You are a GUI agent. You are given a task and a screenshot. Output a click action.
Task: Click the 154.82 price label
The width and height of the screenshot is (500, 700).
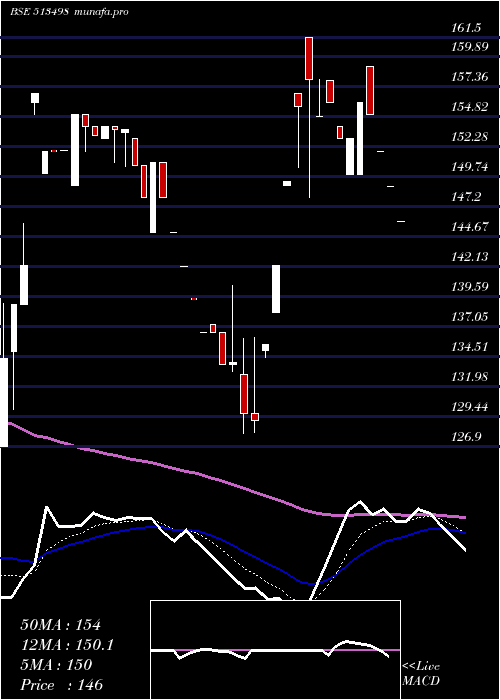pos(469,107)
